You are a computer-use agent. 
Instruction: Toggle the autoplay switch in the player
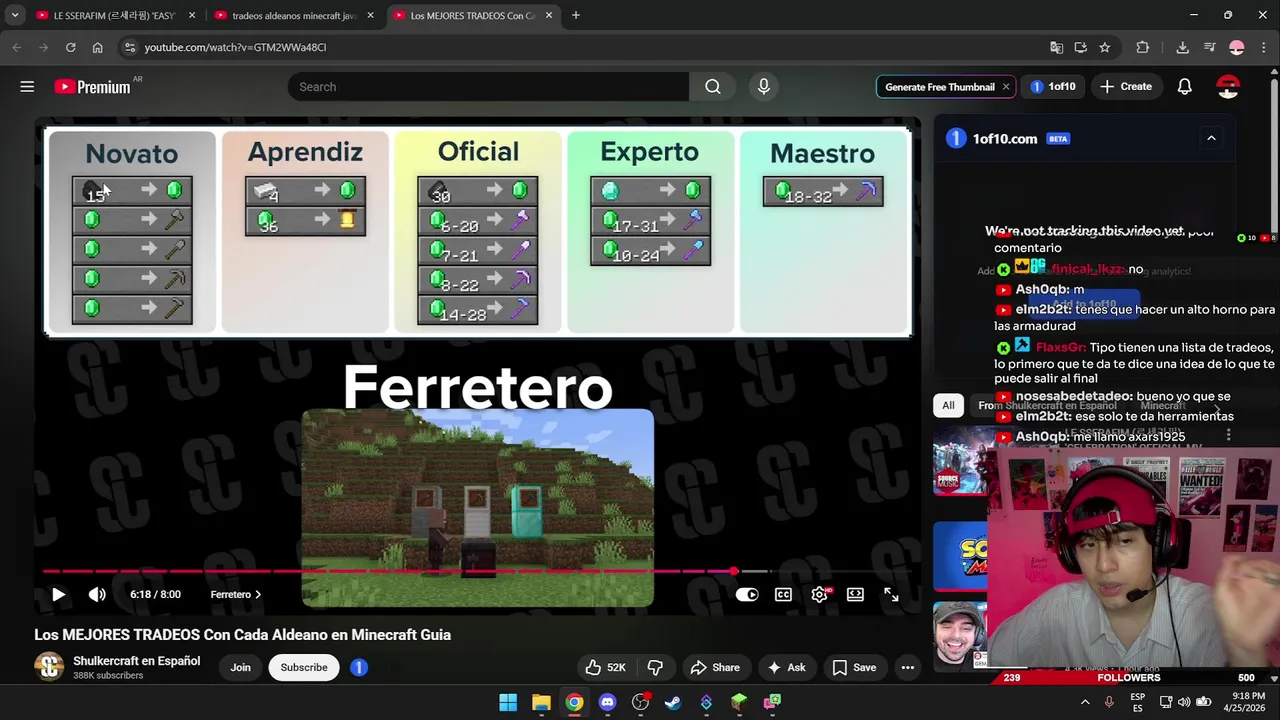click(747, 594)
